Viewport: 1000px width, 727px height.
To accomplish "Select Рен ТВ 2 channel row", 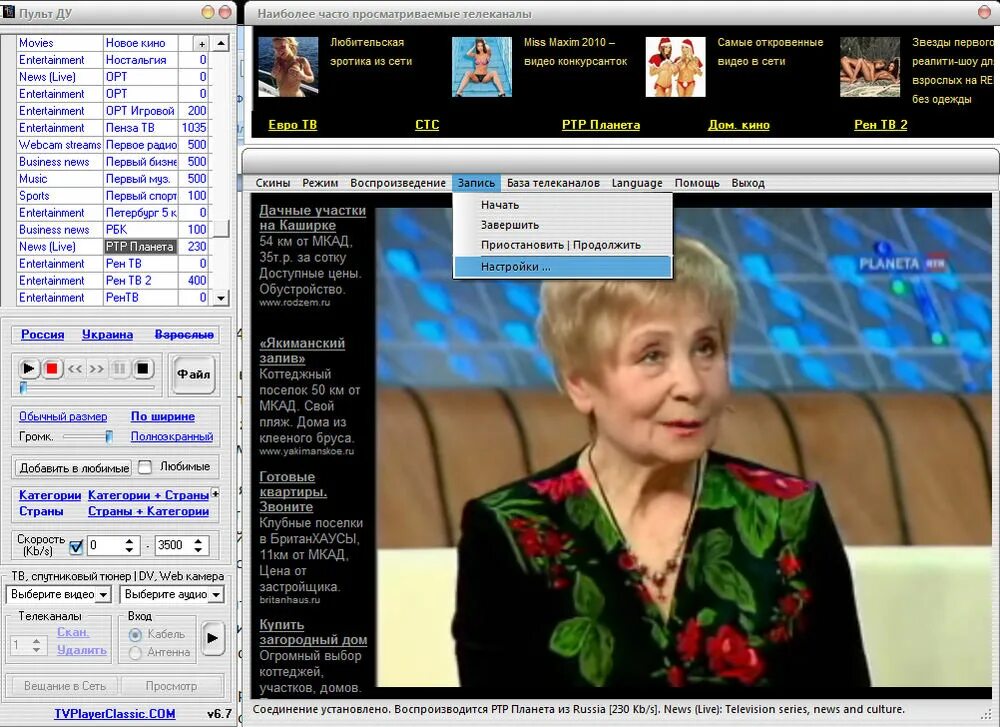I will click(x=114, y=281).
